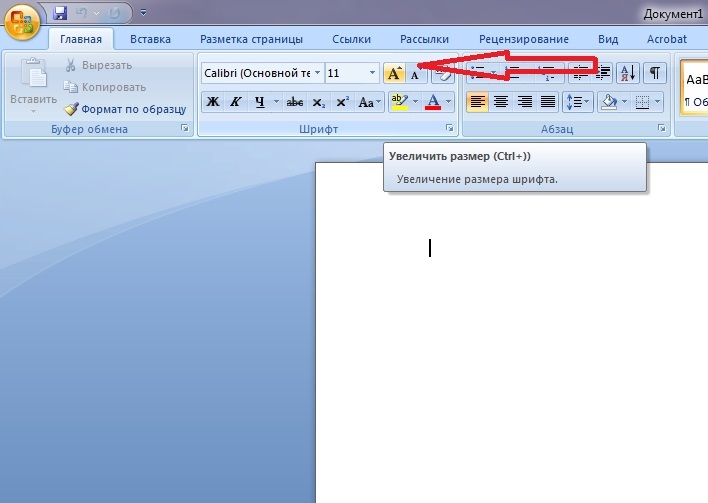The width and height of the screenshot is (708, 503).
Task: Open the Буфер обмена dialog launcher
Action: [x=185, y=129]
